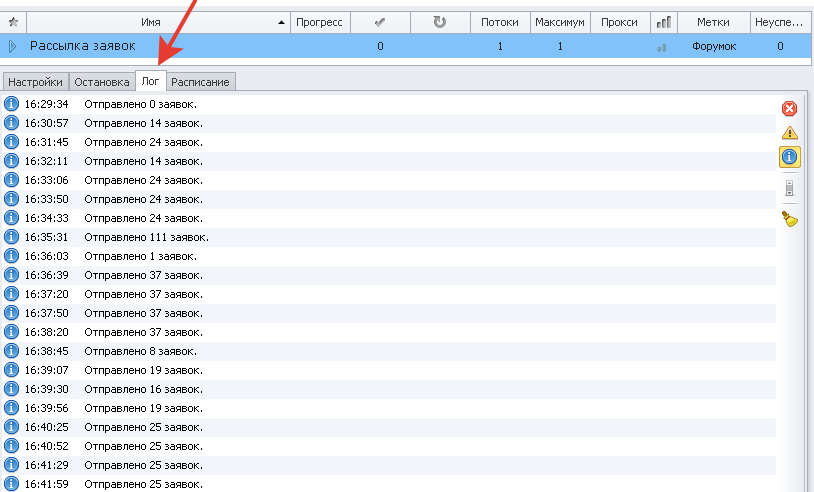
Task: Click the Максимум column header
Action: [560, 22]
